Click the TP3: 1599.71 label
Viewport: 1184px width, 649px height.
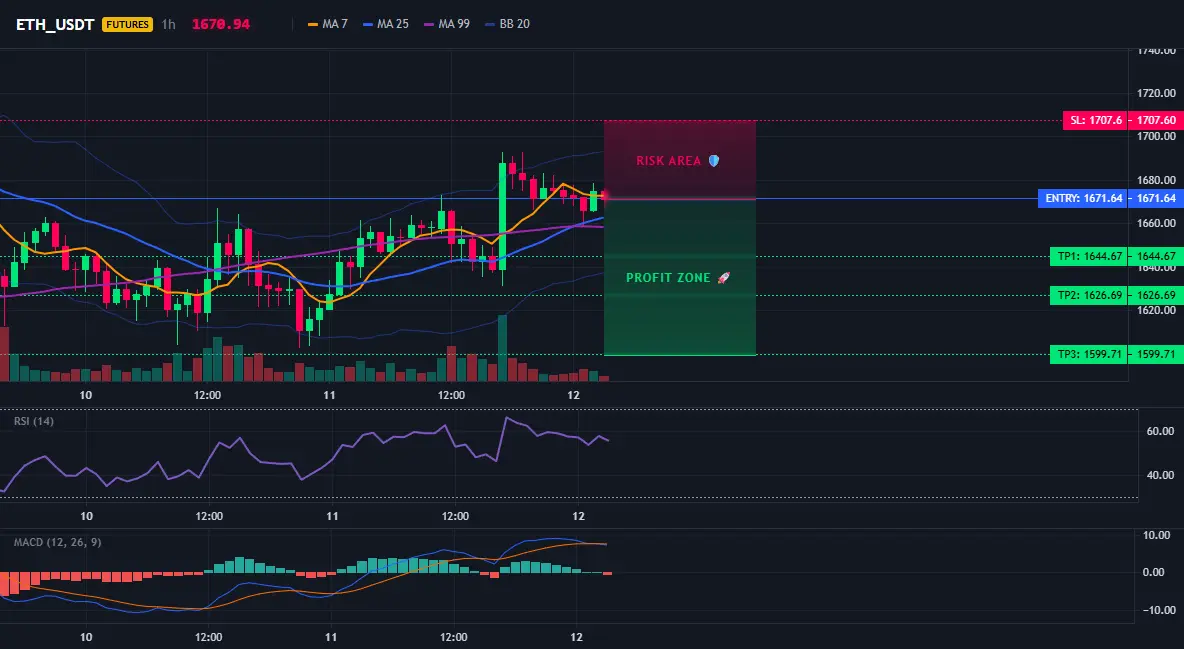pyautogui.click(x=1089, y=354)
